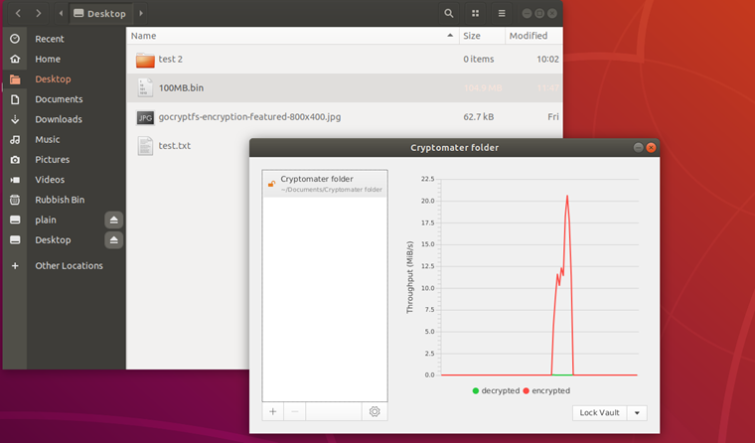This screenshot has width=755, height=443.
Task: Close the Cryptomater folder window
Action: pyautogui.click(x=651, y=147)
